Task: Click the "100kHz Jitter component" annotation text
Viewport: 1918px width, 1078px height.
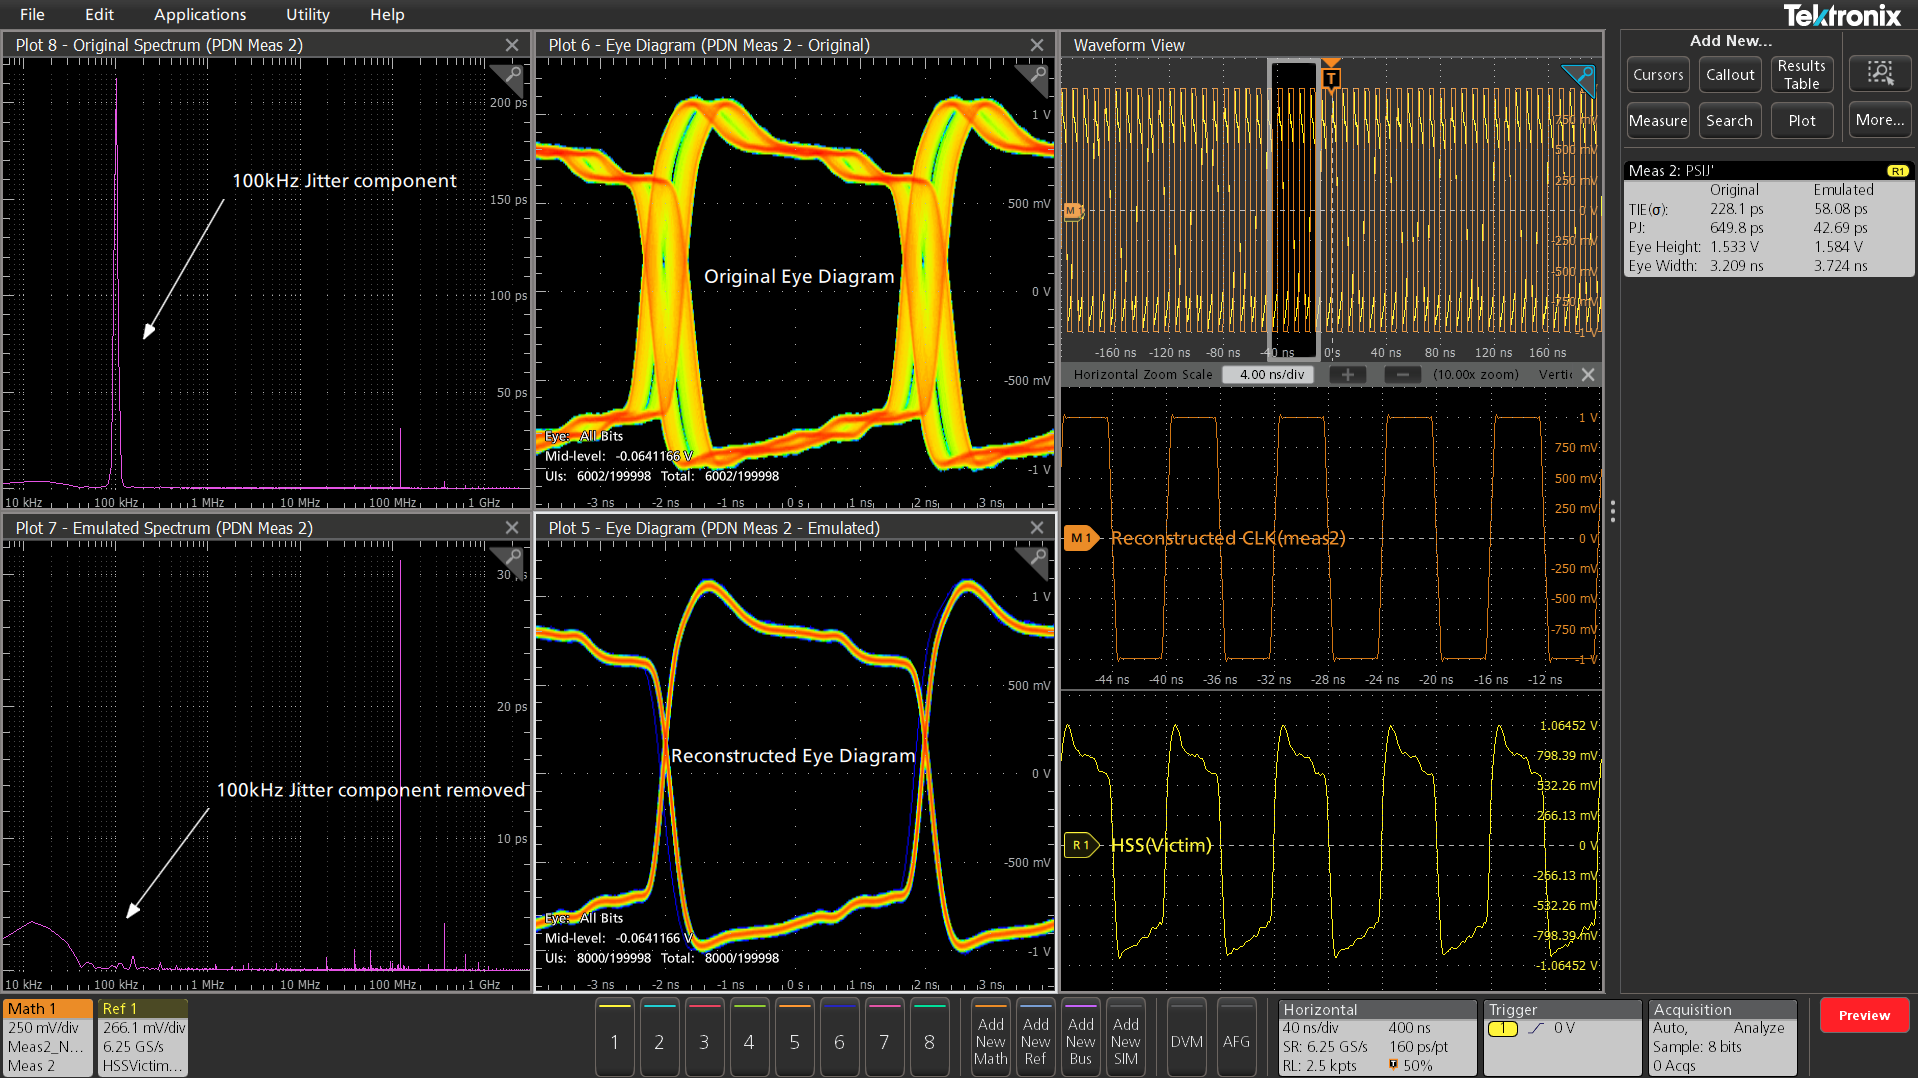Action: (344, 181)
